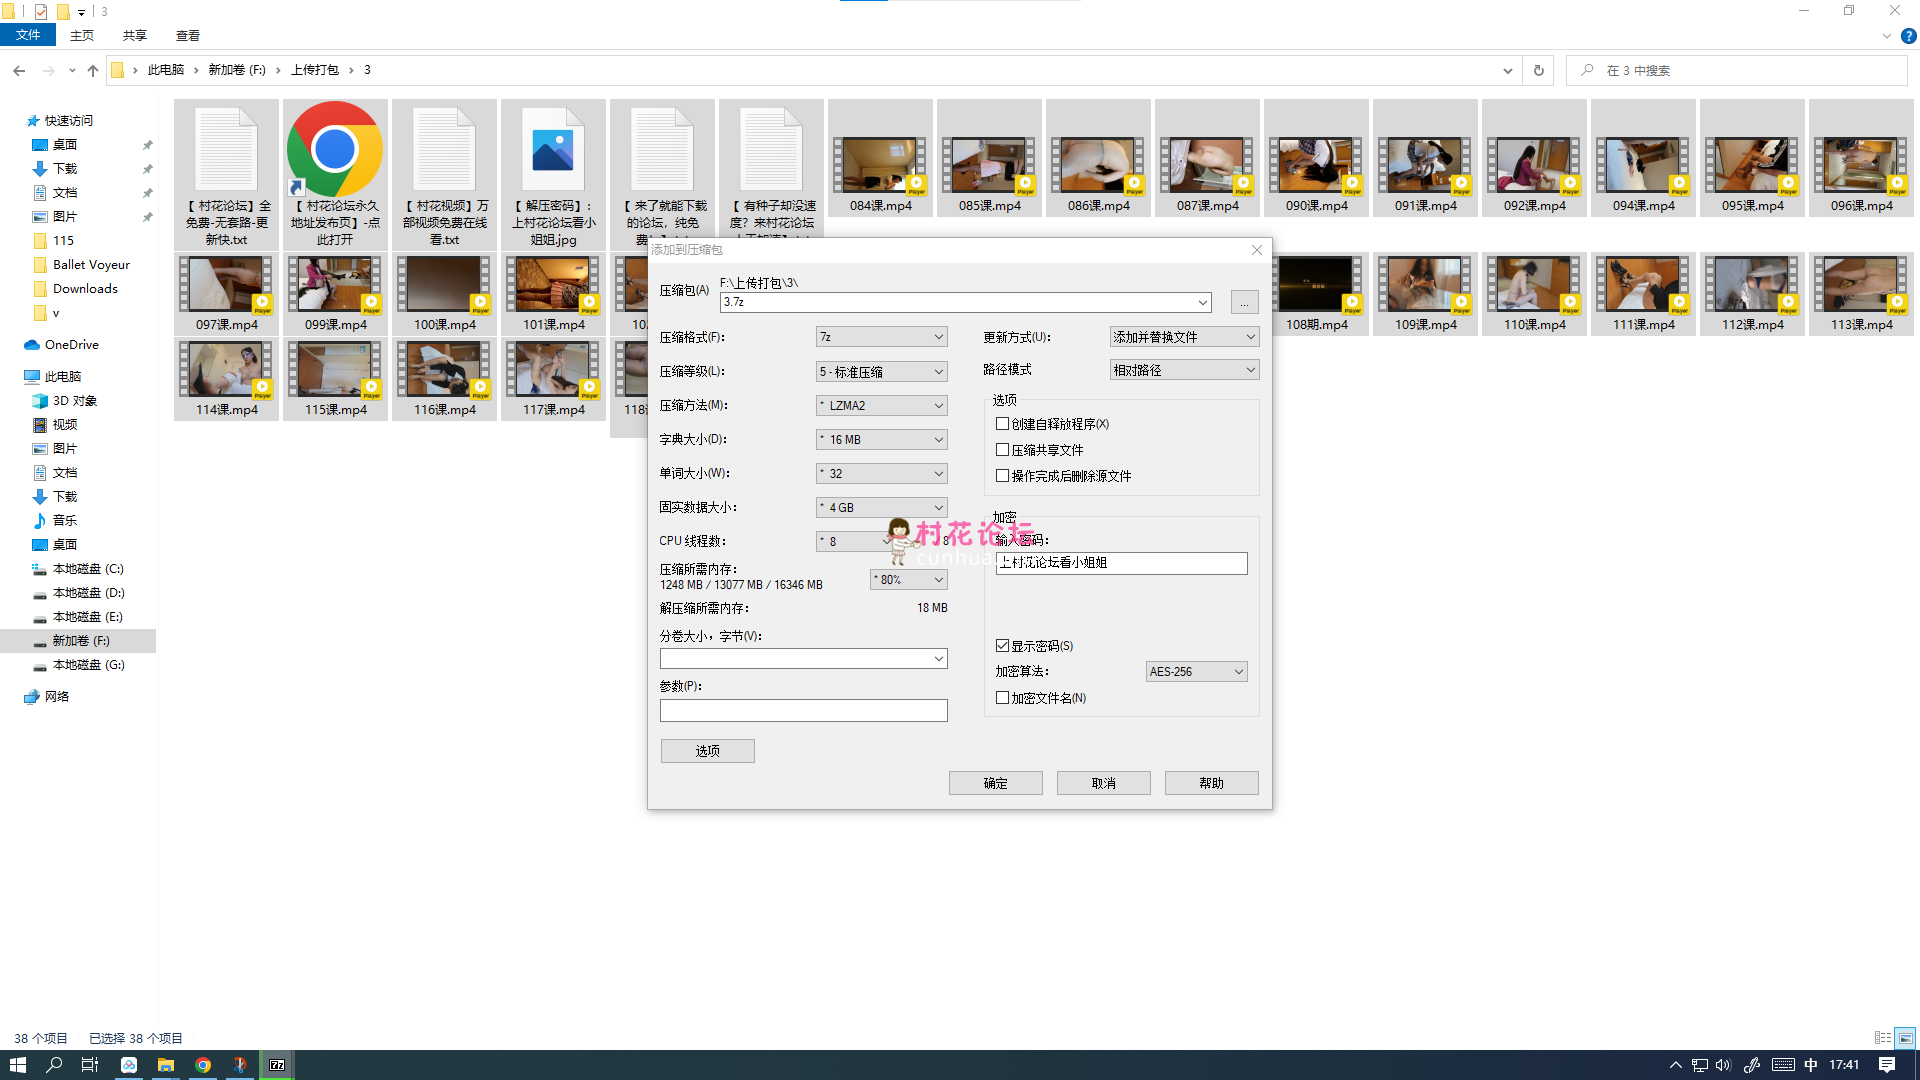Click the OneDrive icon in sidebar
The height and width of the screenshot is (1080, 1920).
point(32,345)
